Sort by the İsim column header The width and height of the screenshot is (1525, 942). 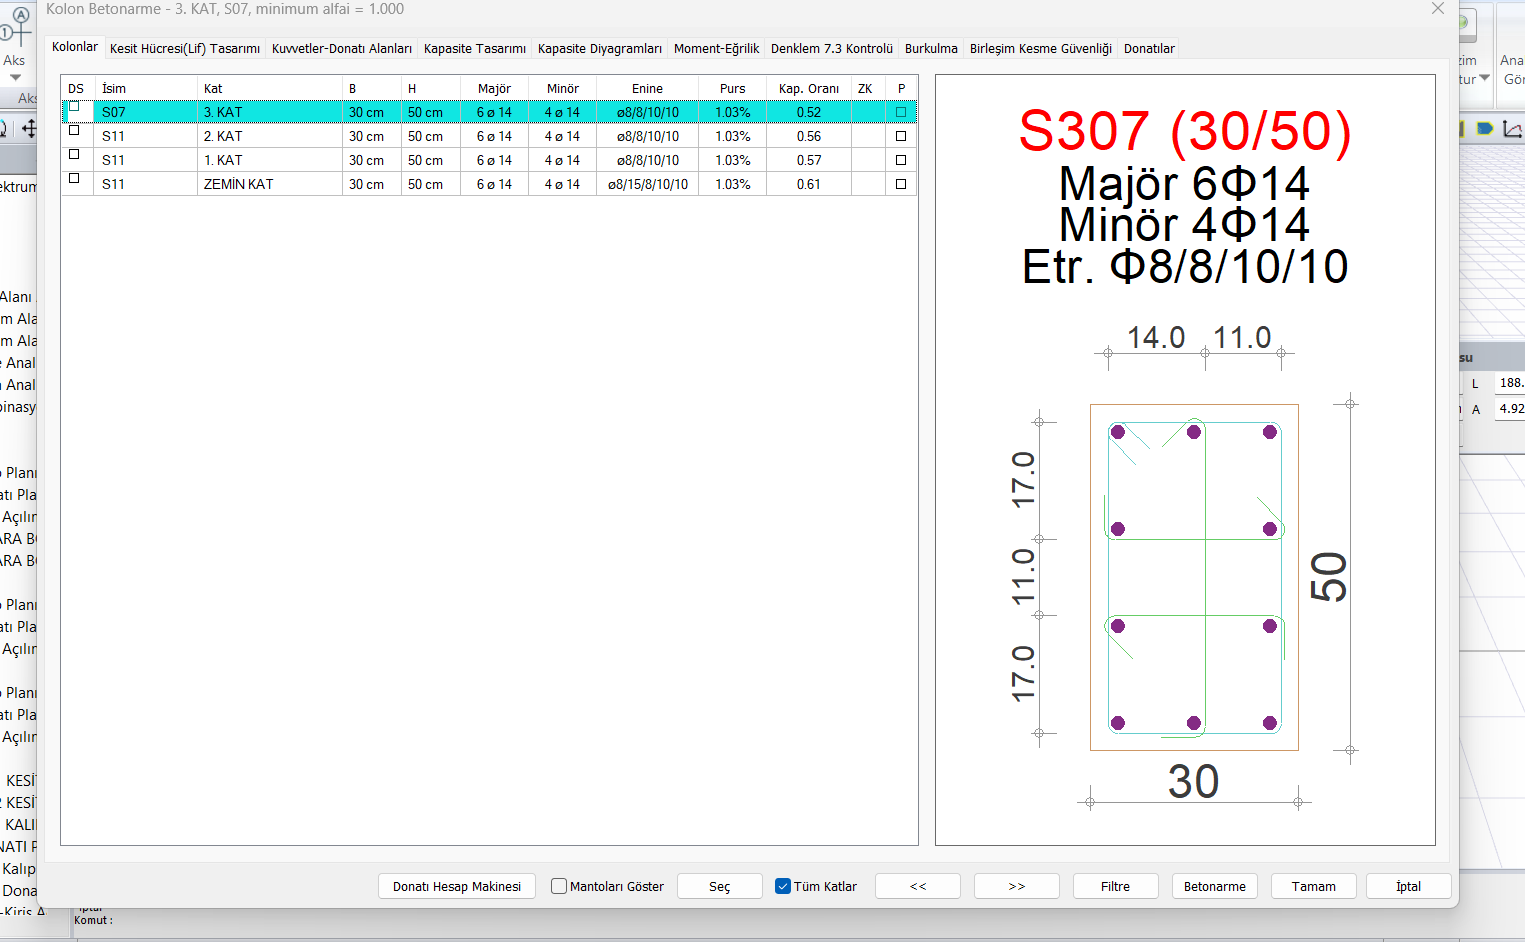tap(145, 88)
